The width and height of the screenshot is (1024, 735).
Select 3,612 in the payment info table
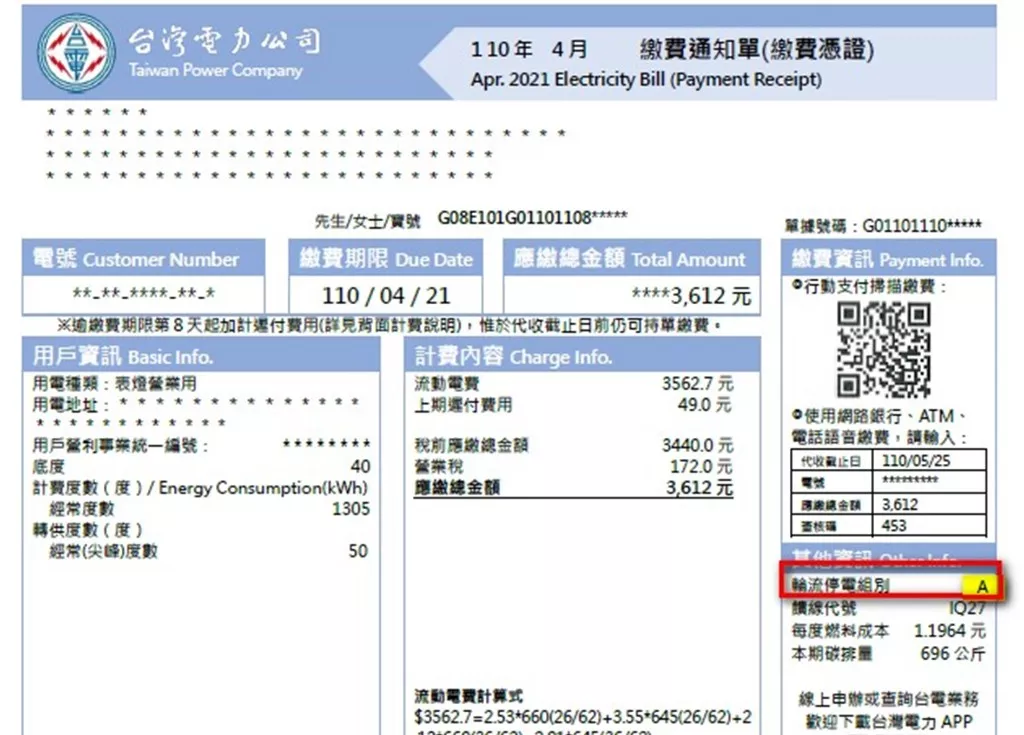[900, 504]
